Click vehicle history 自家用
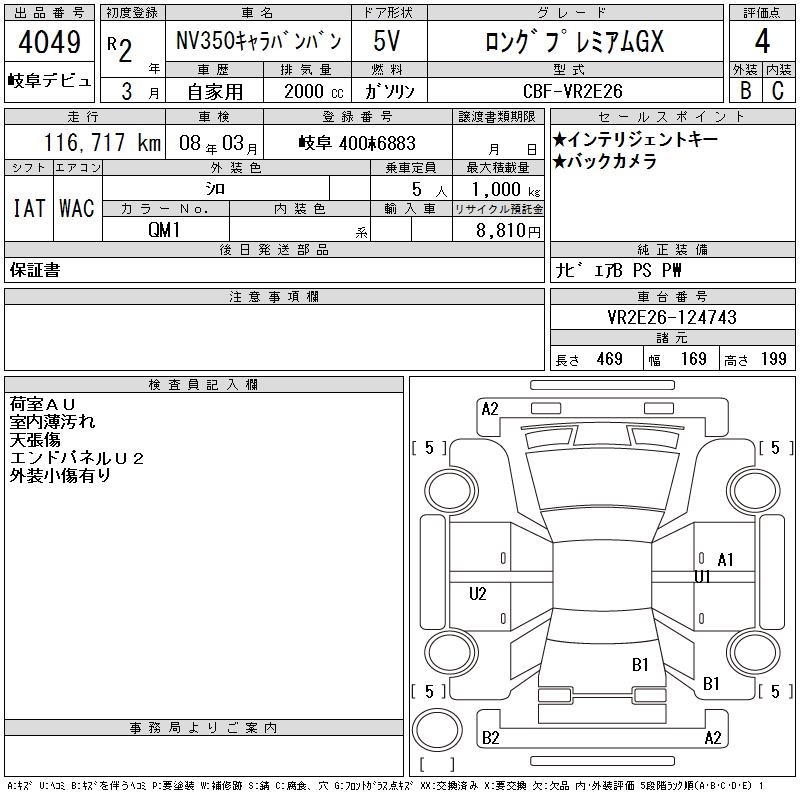 pyautogui.click(x=215, y=92)
